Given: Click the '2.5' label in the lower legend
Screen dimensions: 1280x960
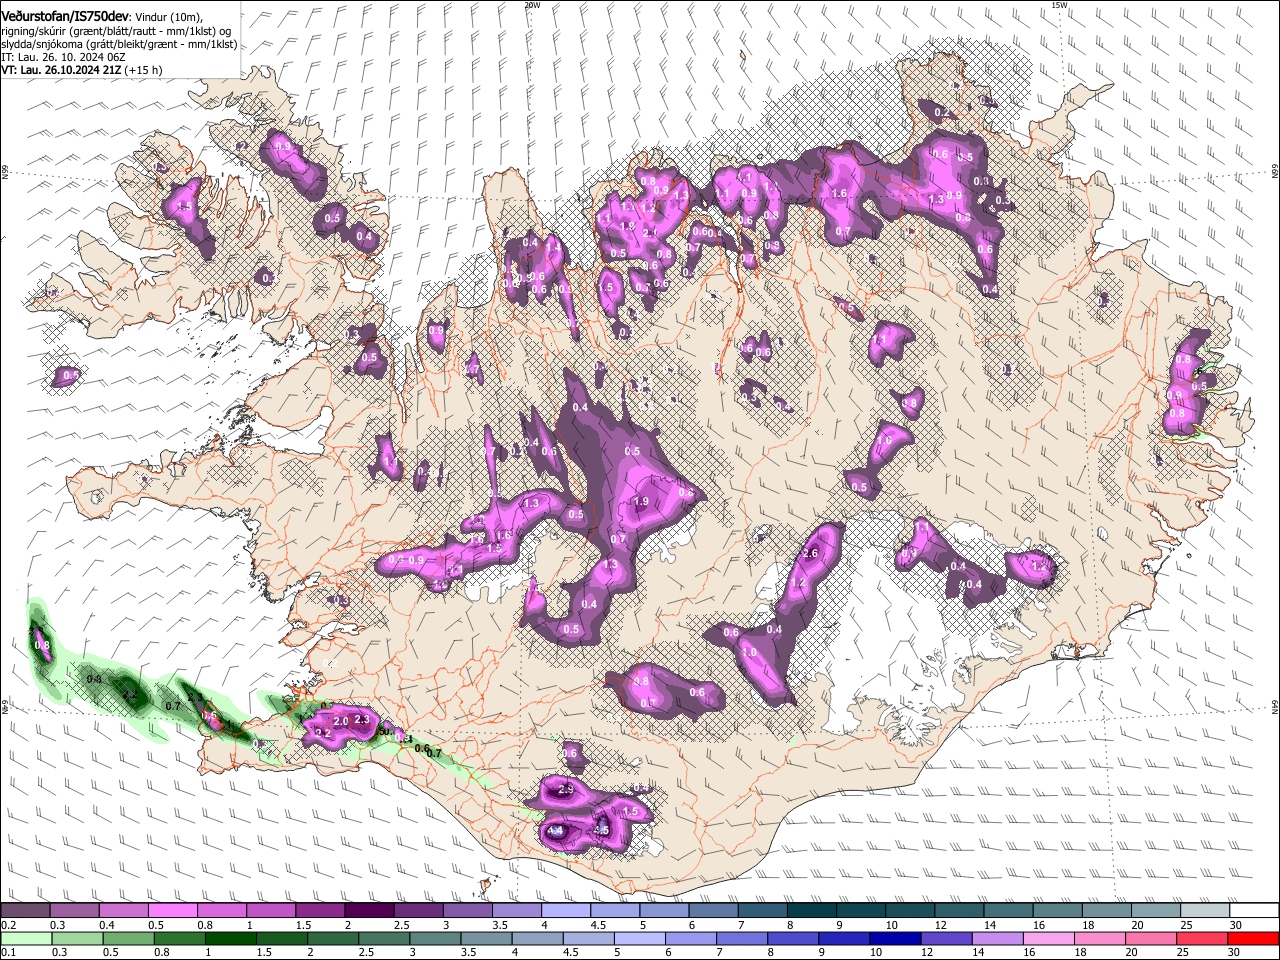Looking at the screenshot, I should pyautogui.click(x=366, y=952).
